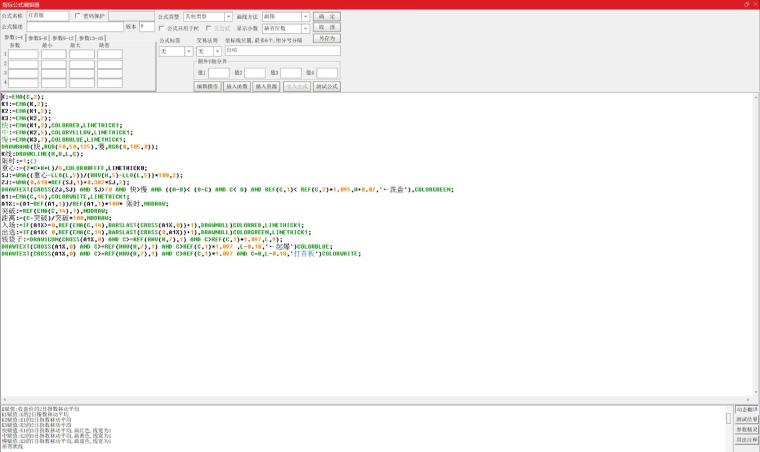Viewport: 760px width, 452px height.
Task: Switch to the 参数5-8 tab
Action: (x=38, y=38)
